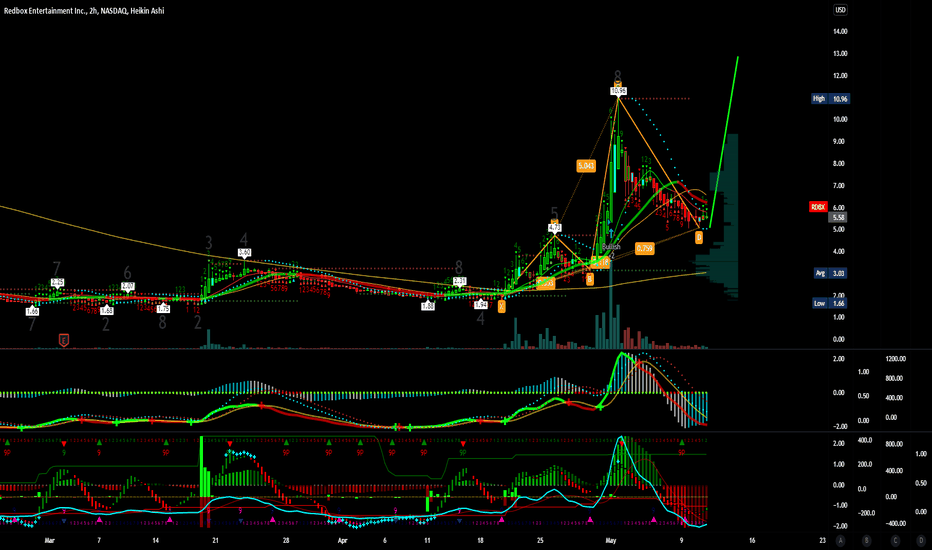Click the Mar date on time axis
The width and height of the screenshot is (932, 550).
50,540
